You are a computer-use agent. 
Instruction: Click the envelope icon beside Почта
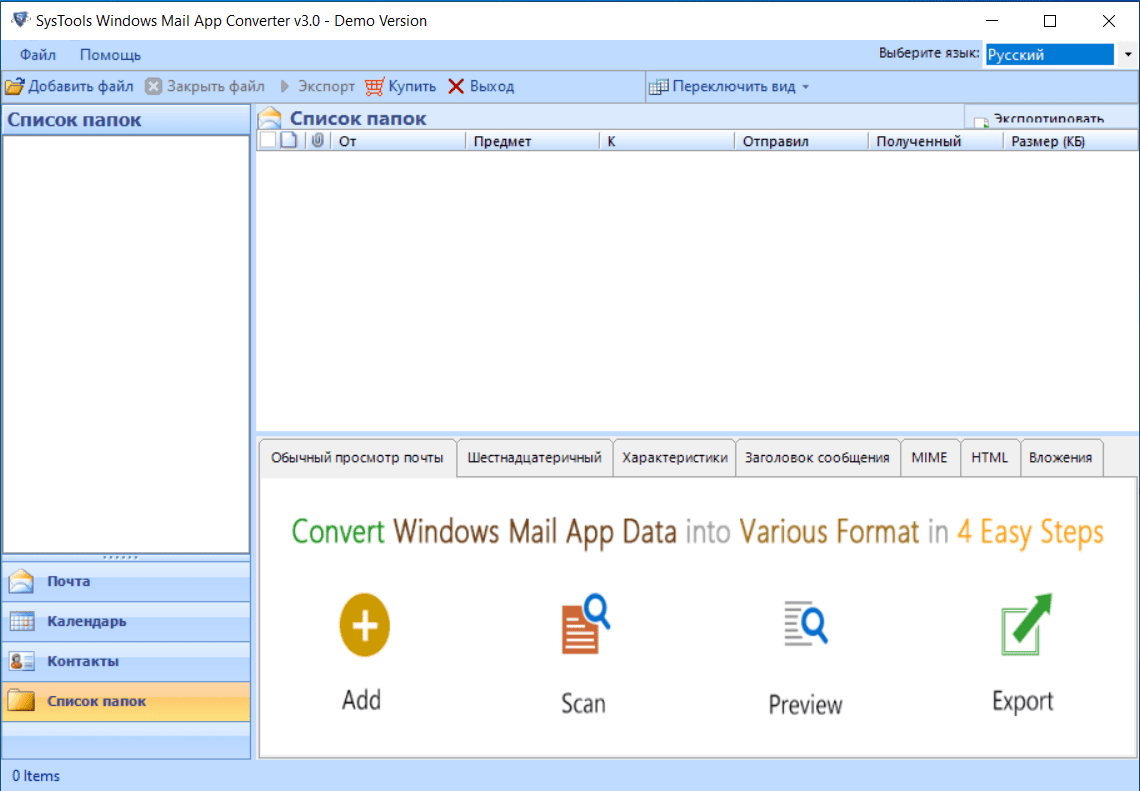click(x=21, y=582)
